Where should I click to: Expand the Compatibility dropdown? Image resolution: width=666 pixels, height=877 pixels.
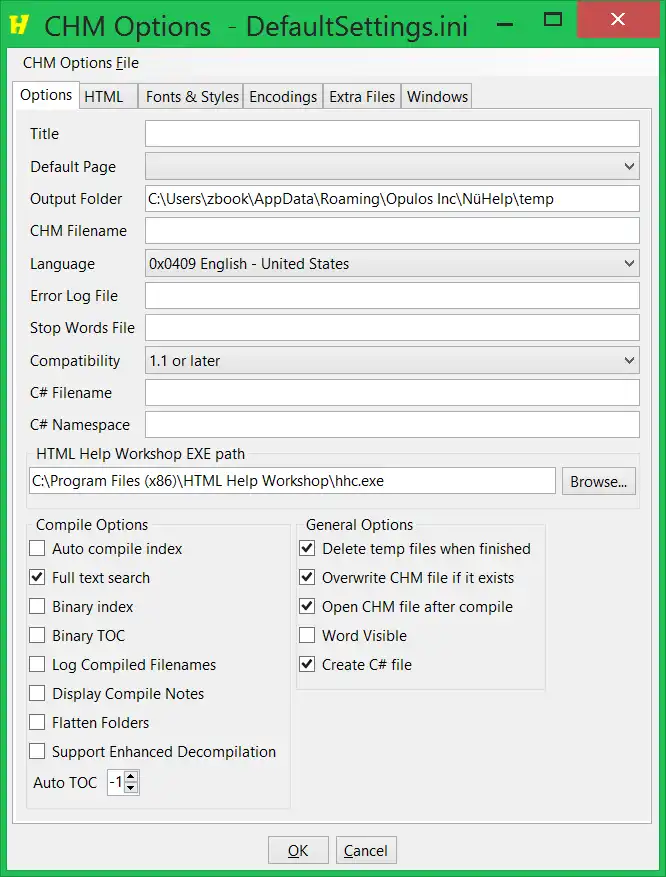tap(392, 360)
